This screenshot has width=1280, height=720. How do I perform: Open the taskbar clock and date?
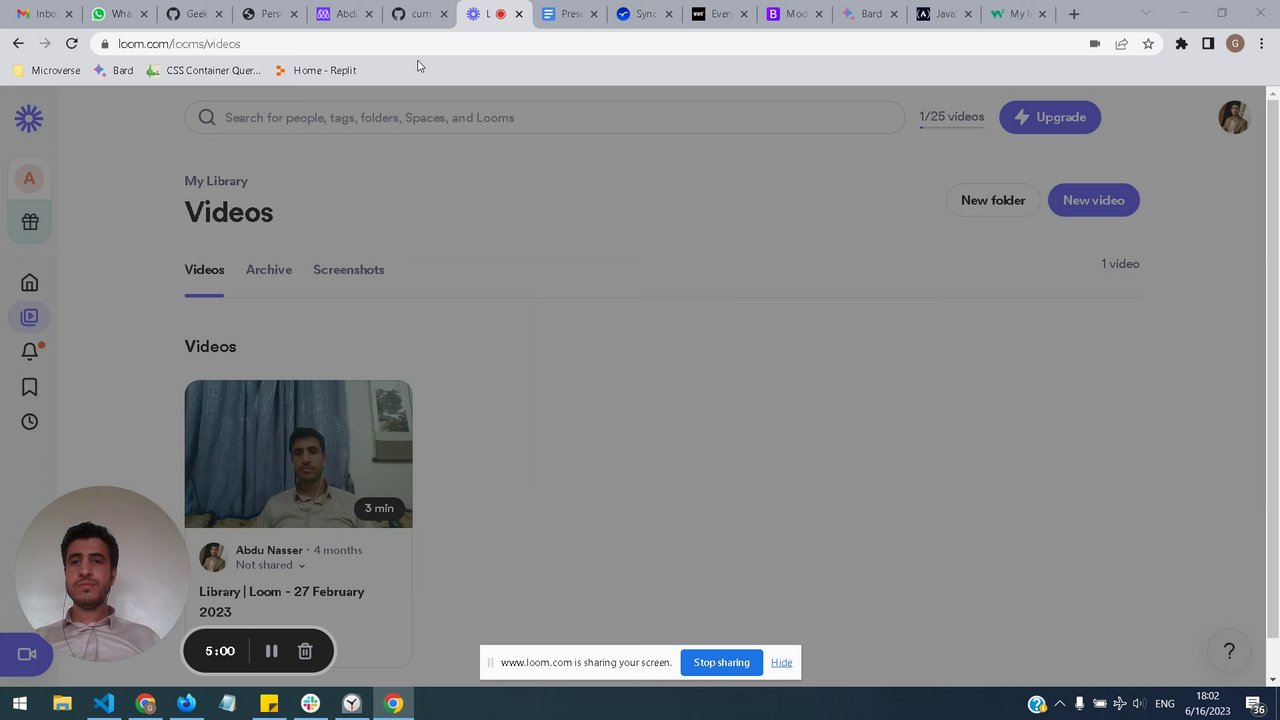(1208, 704)
